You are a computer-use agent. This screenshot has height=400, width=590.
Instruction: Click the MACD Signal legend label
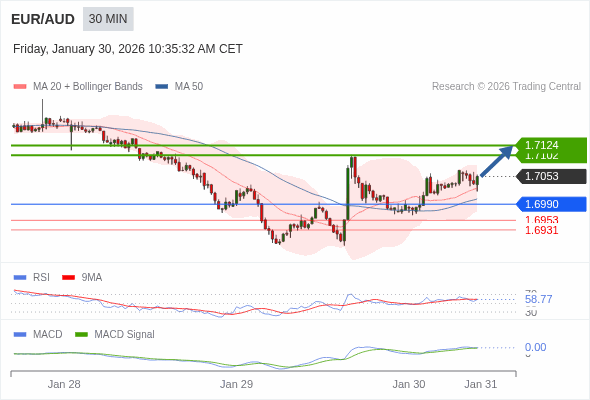coord(125,335)
